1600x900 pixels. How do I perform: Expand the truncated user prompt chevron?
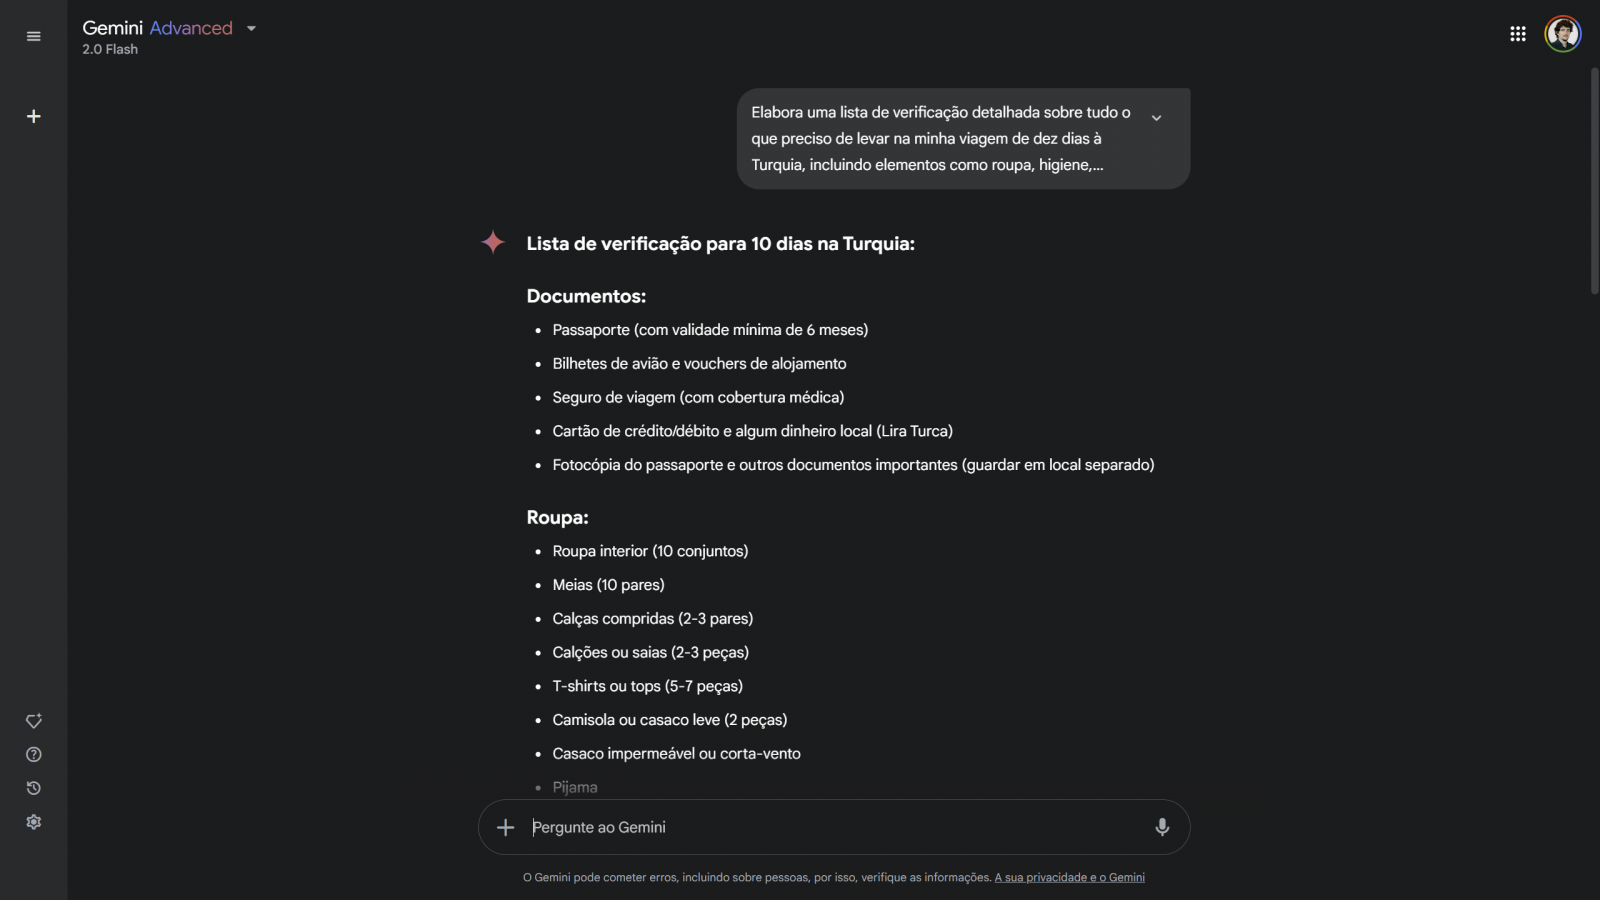pos(1156,118)
